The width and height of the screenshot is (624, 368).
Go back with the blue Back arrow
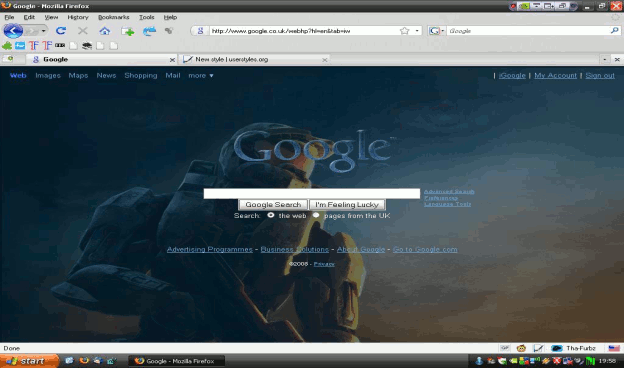pos(13,31)
